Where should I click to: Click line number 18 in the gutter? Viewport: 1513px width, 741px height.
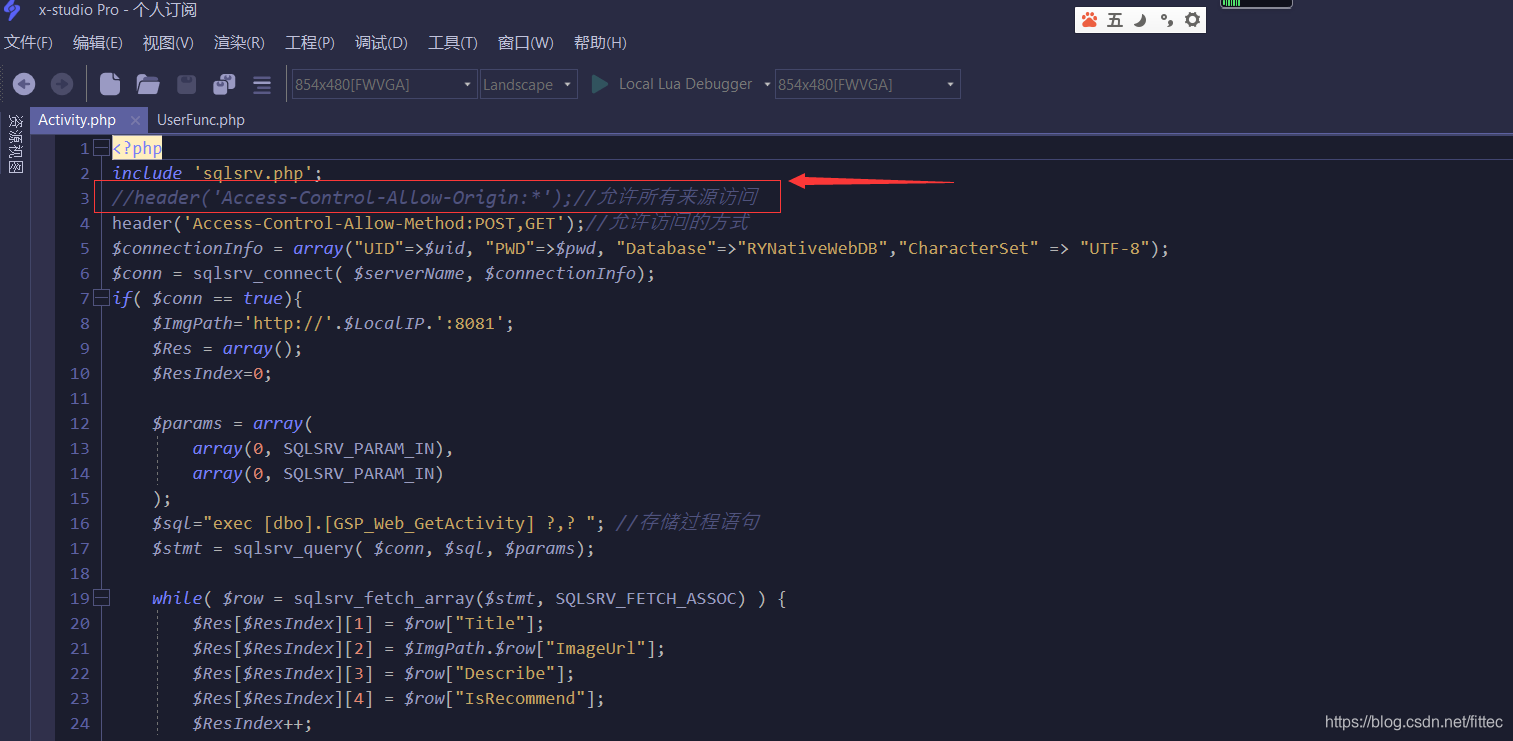[80, 573]
